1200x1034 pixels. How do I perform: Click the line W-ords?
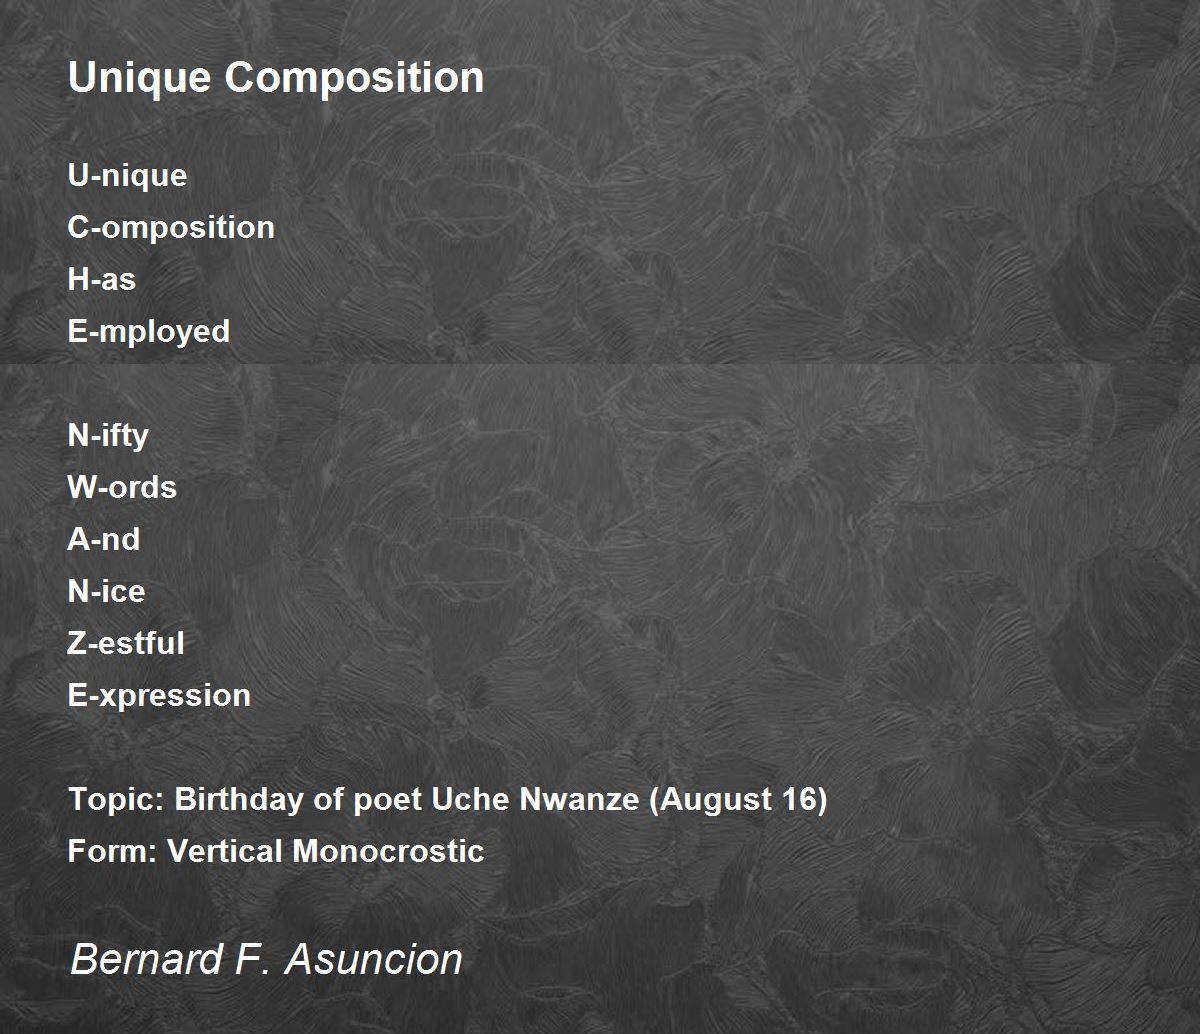[122, 488]
